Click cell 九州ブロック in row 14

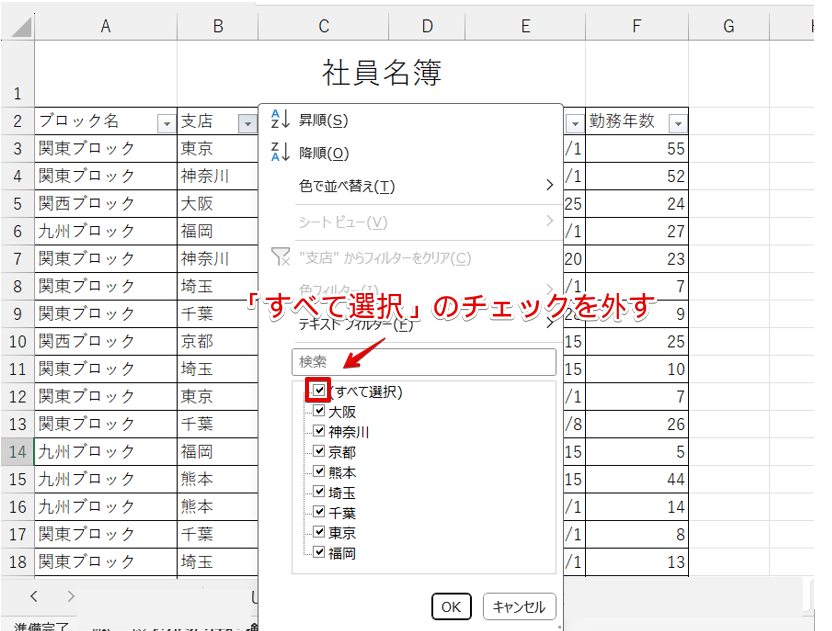(106, 452)
